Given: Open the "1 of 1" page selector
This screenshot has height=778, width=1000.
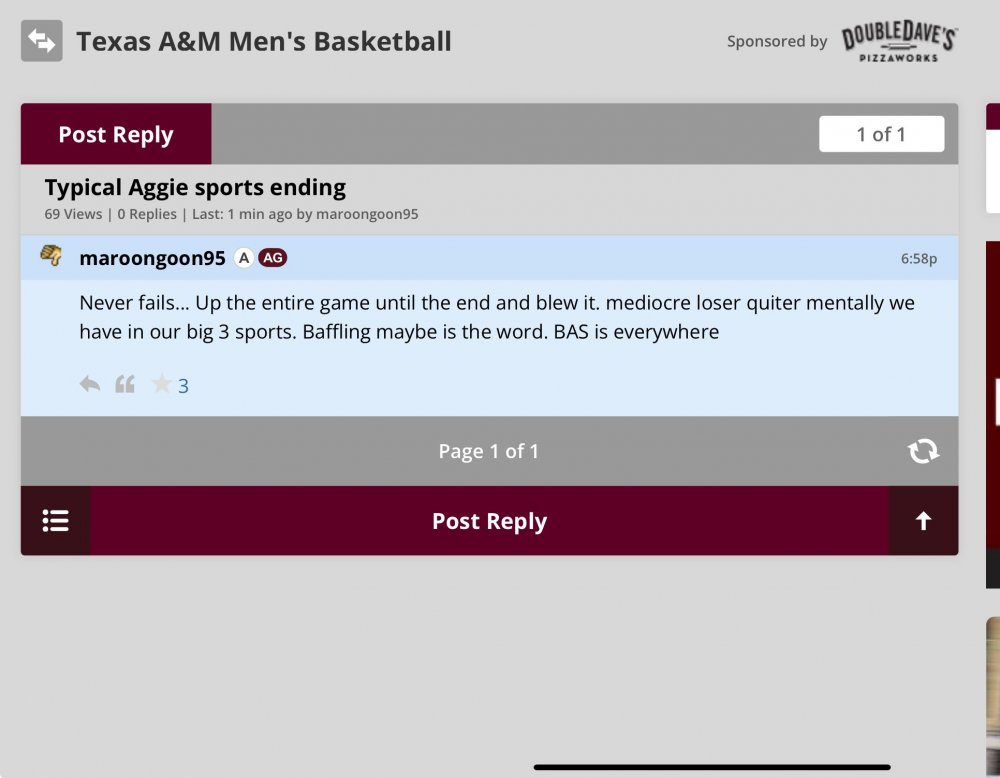Looking at the screenshot, I should pyautogui.click(x=881, y=134).
